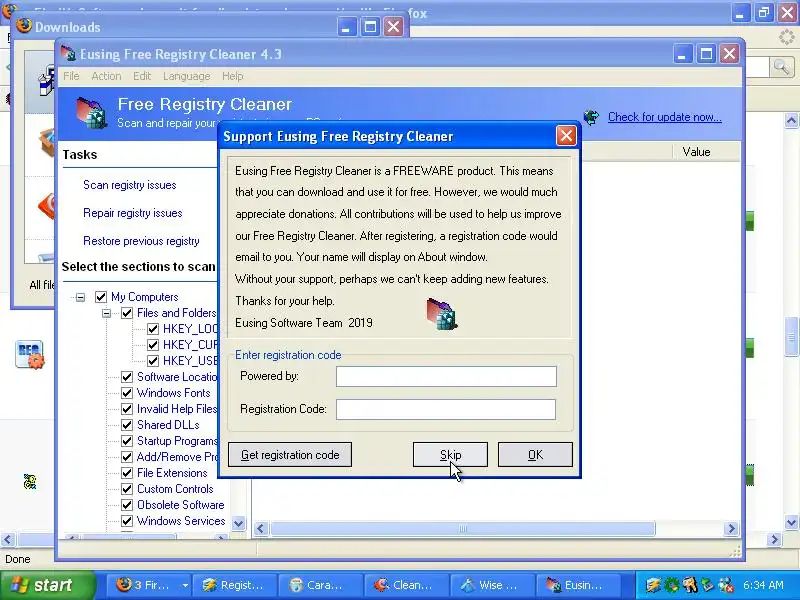Toggle the Files and Folders checkbox
The width and height of the screenshot is (800, 600).
tap(127, 313)
